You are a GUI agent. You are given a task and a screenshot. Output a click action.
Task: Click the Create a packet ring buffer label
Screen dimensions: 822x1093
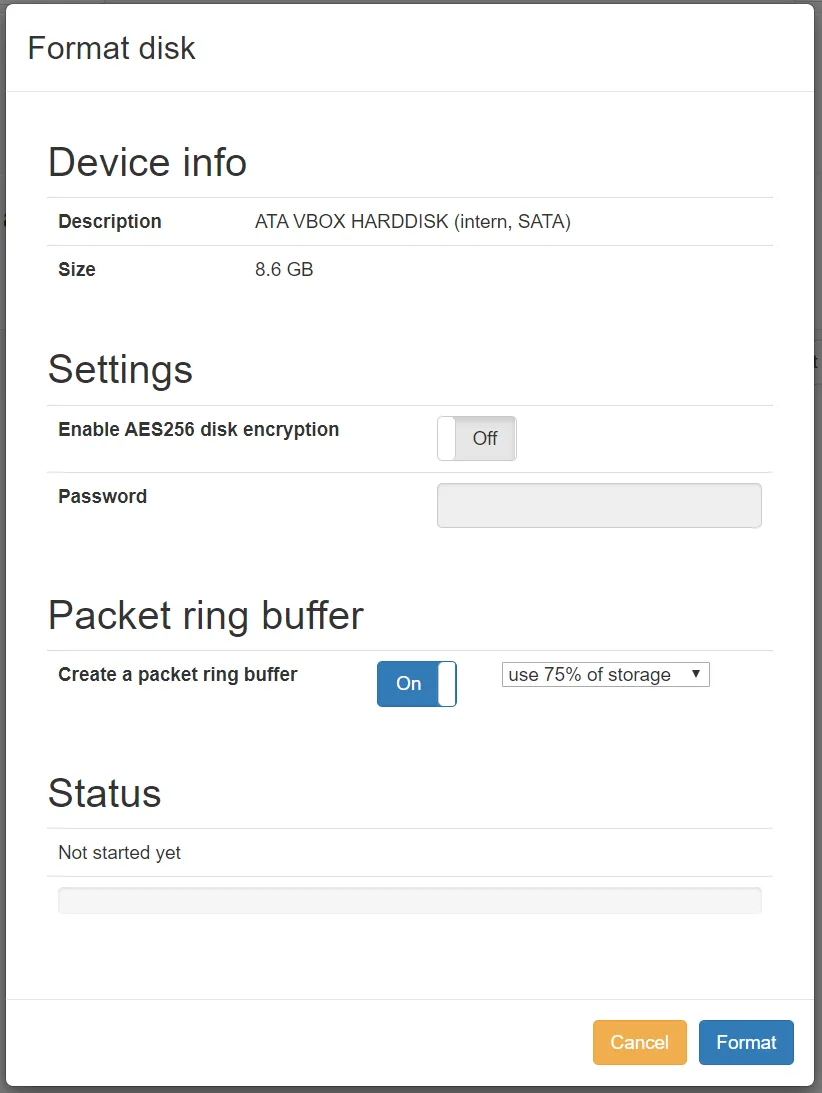[x=178, y=675]
